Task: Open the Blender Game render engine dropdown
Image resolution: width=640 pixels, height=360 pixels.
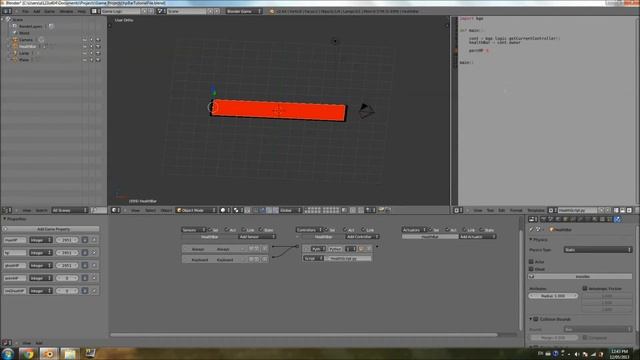Action: [244, 11]
